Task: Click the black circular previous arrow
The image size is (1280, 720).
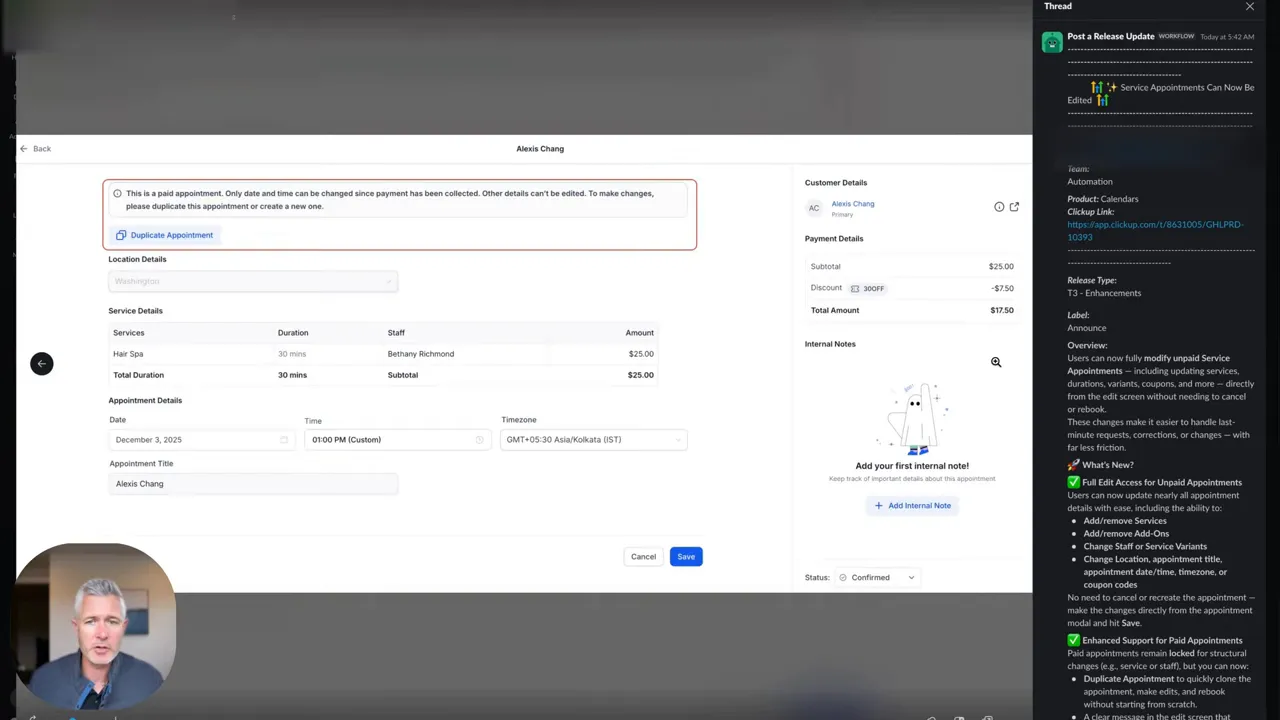Action: coord(41,363)
